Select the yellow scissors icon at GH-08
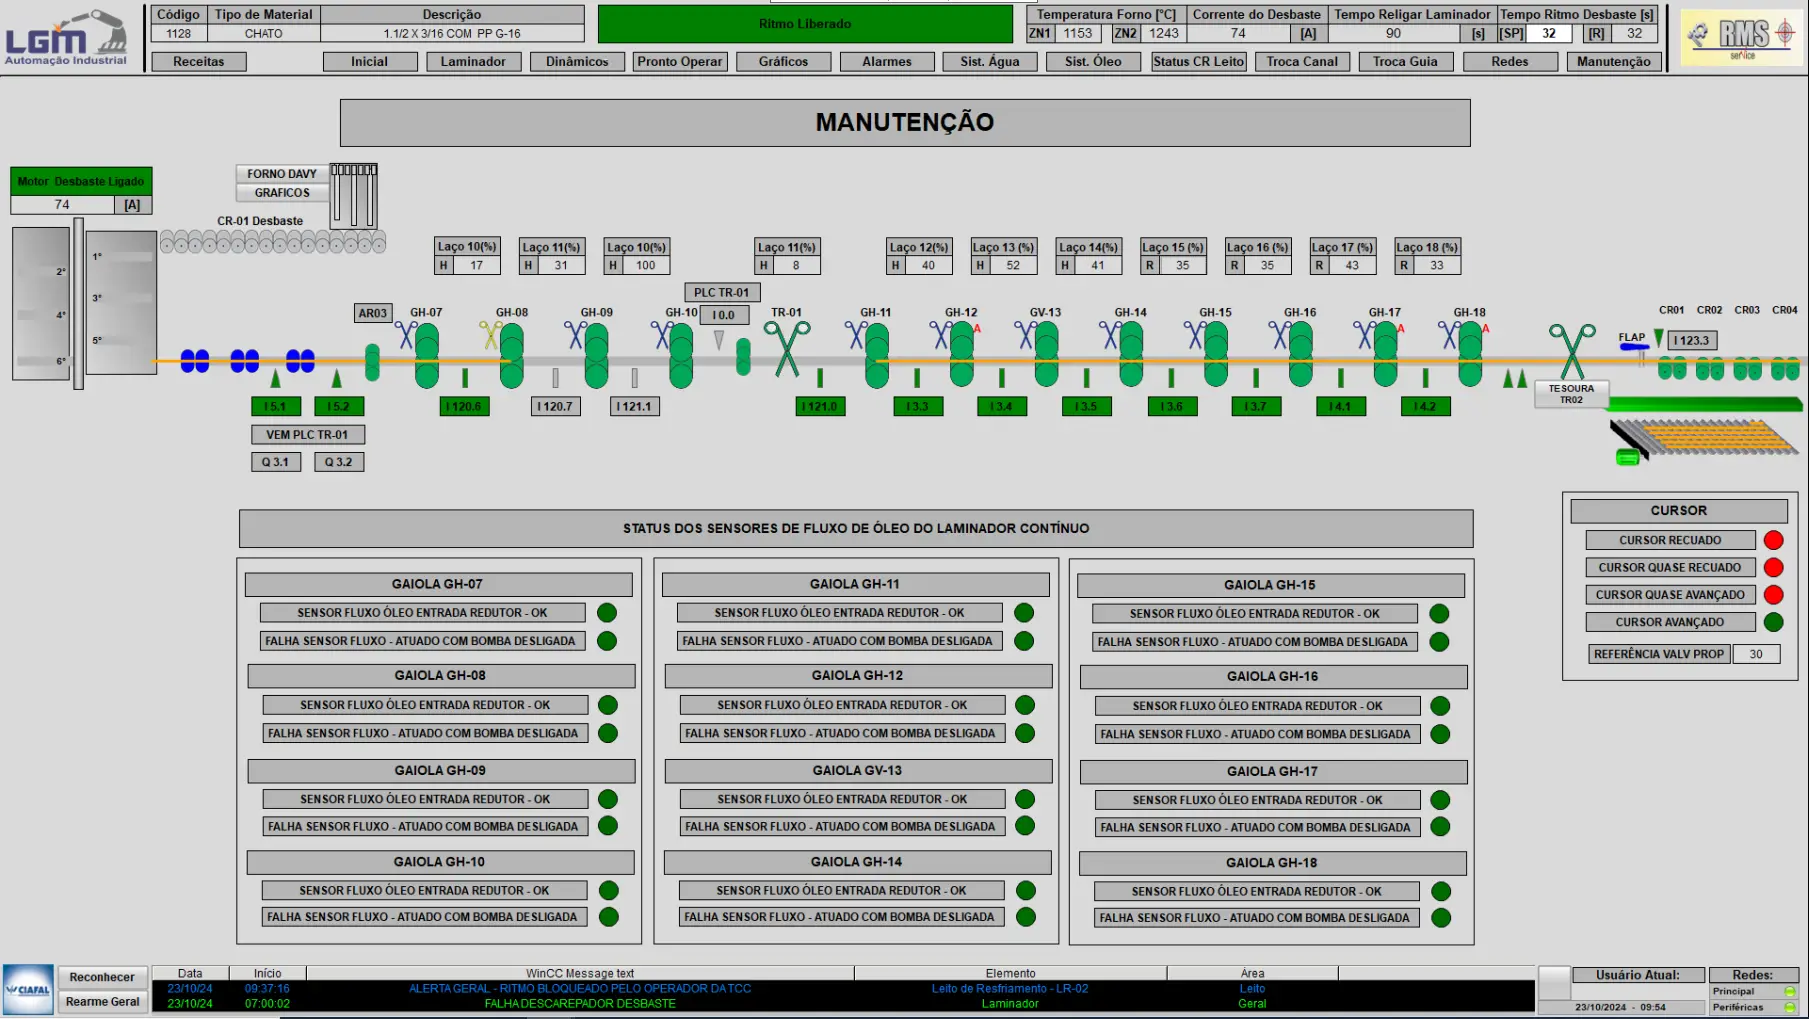 coord(490,334)
